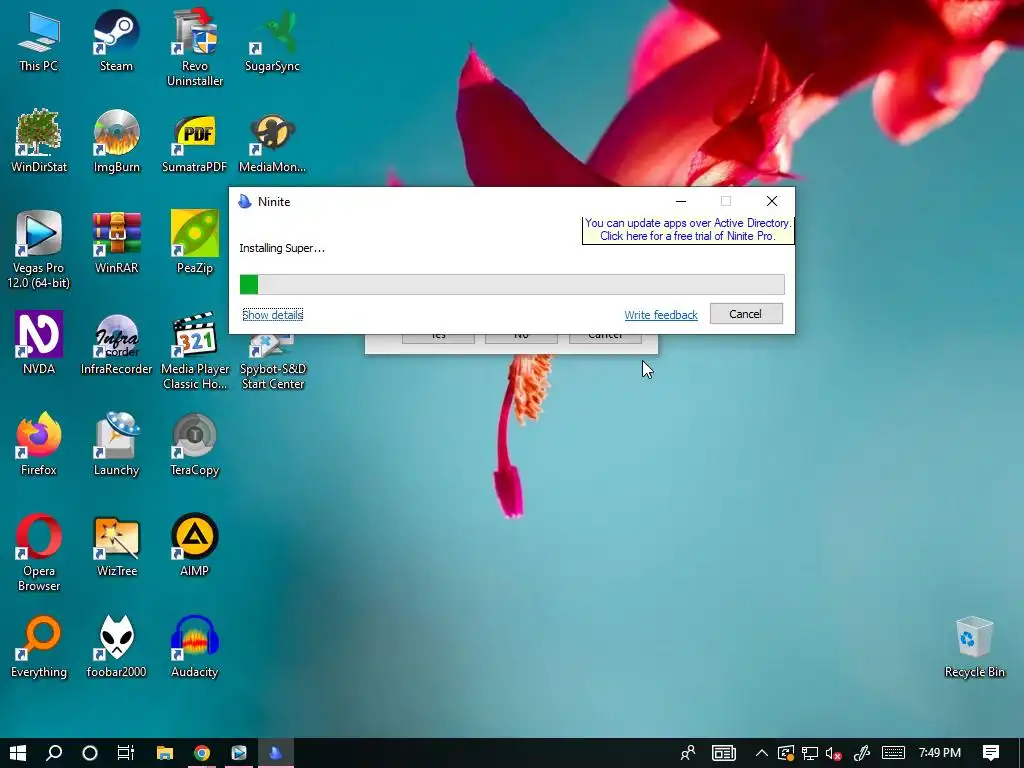Click the foobar2000 desktop icon
The height and width of the screenshot is (768, 1024).
click(116, 648)
